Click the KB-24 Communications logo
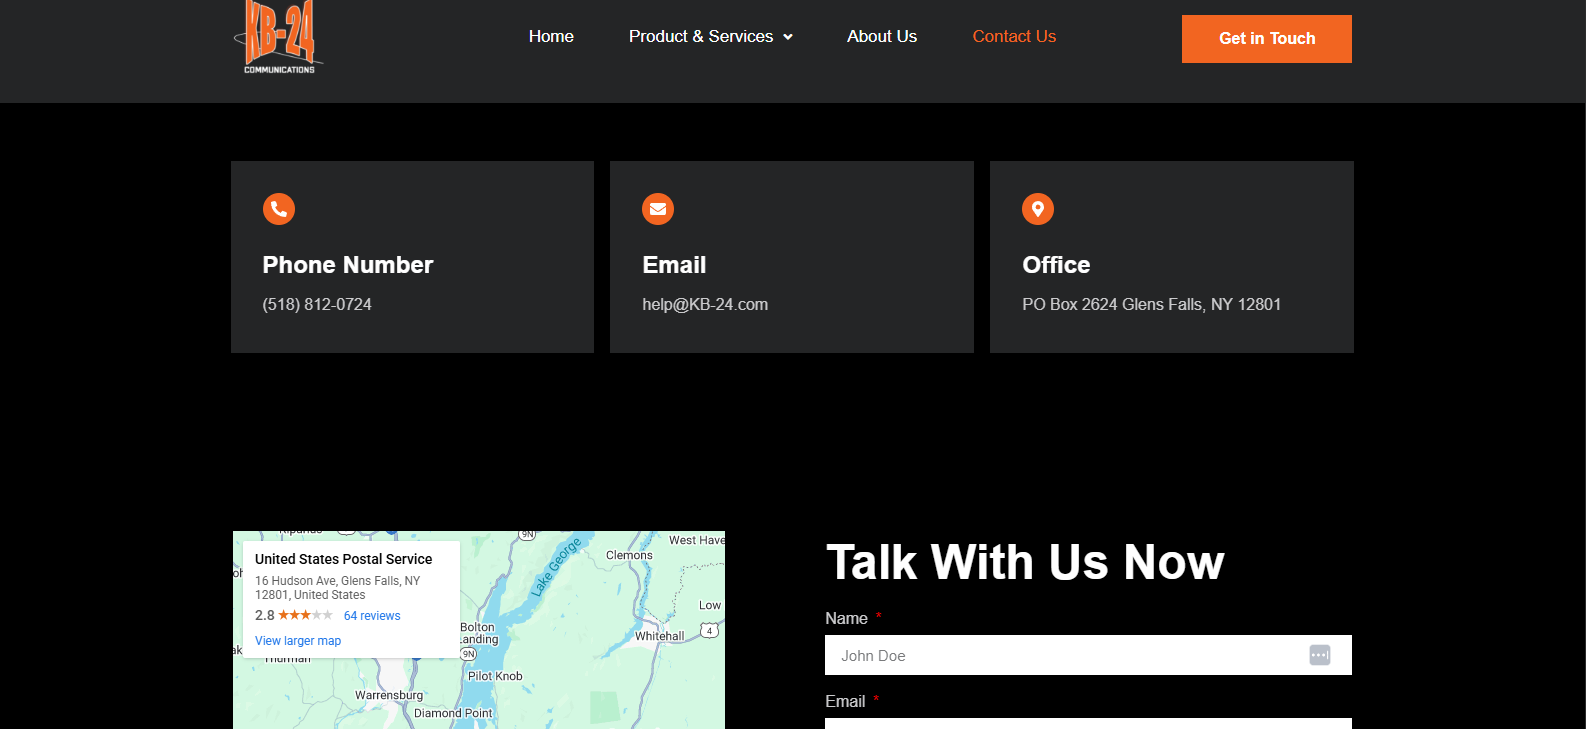The image size is (1586, 729). tap(279, 38)
